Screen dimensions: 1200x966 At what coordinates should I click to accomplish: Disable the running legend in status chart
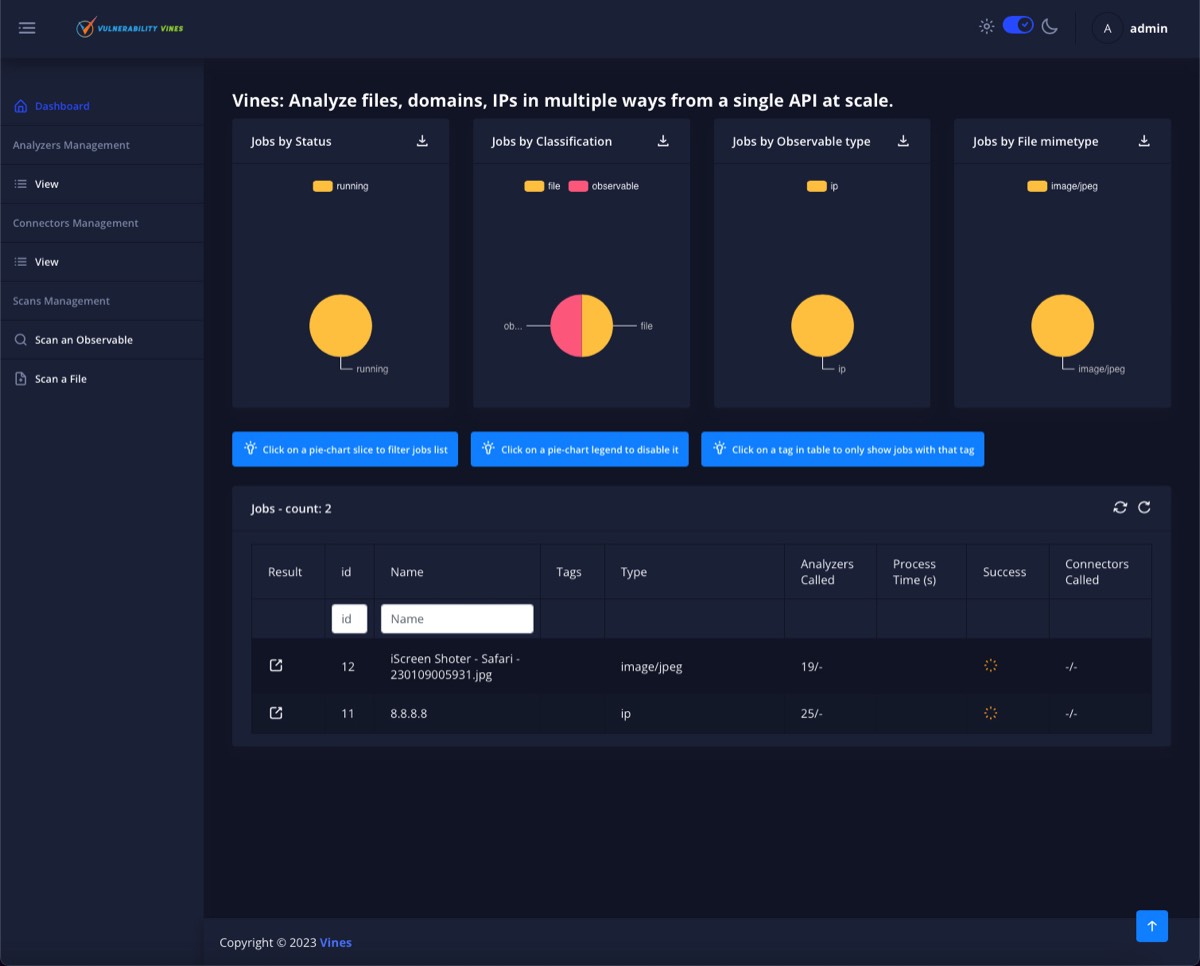pyautogui.click(x=341, y=186)
